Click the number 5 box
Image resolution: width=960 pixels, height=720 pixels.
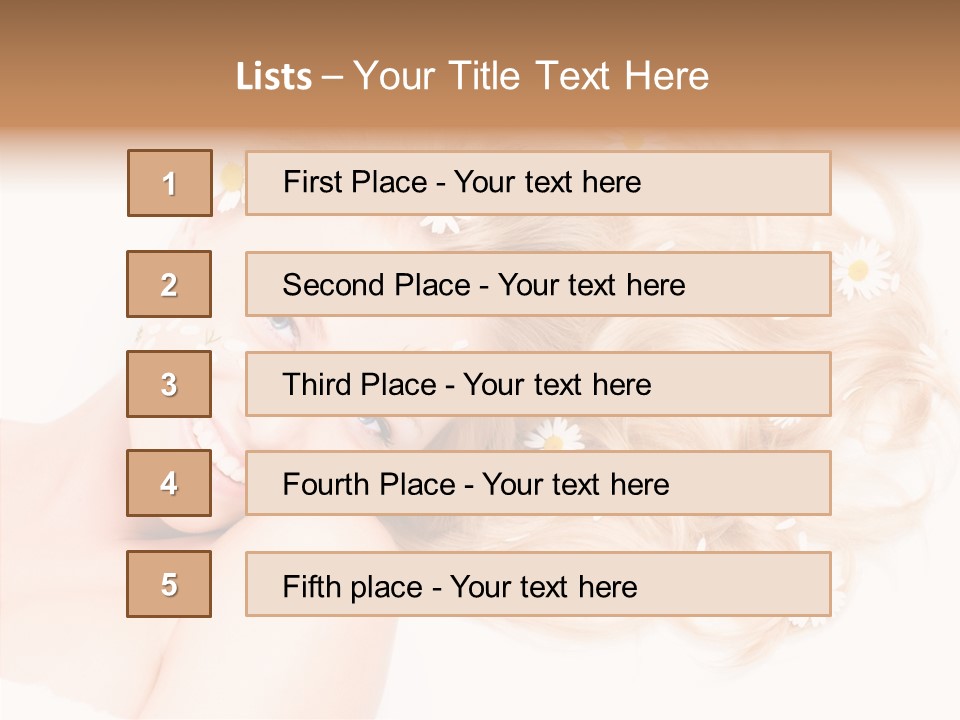tap(169, 583)
